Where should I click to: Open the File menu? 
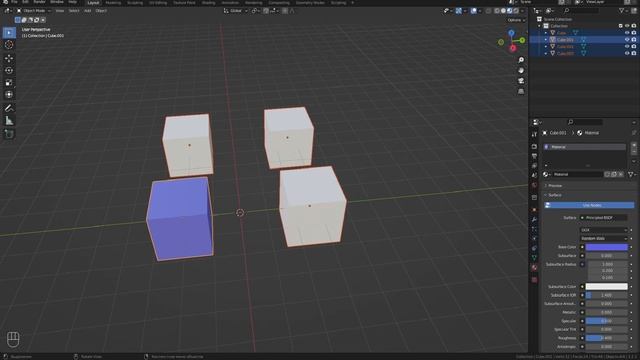pyautogui.click(x=14, y=2)
